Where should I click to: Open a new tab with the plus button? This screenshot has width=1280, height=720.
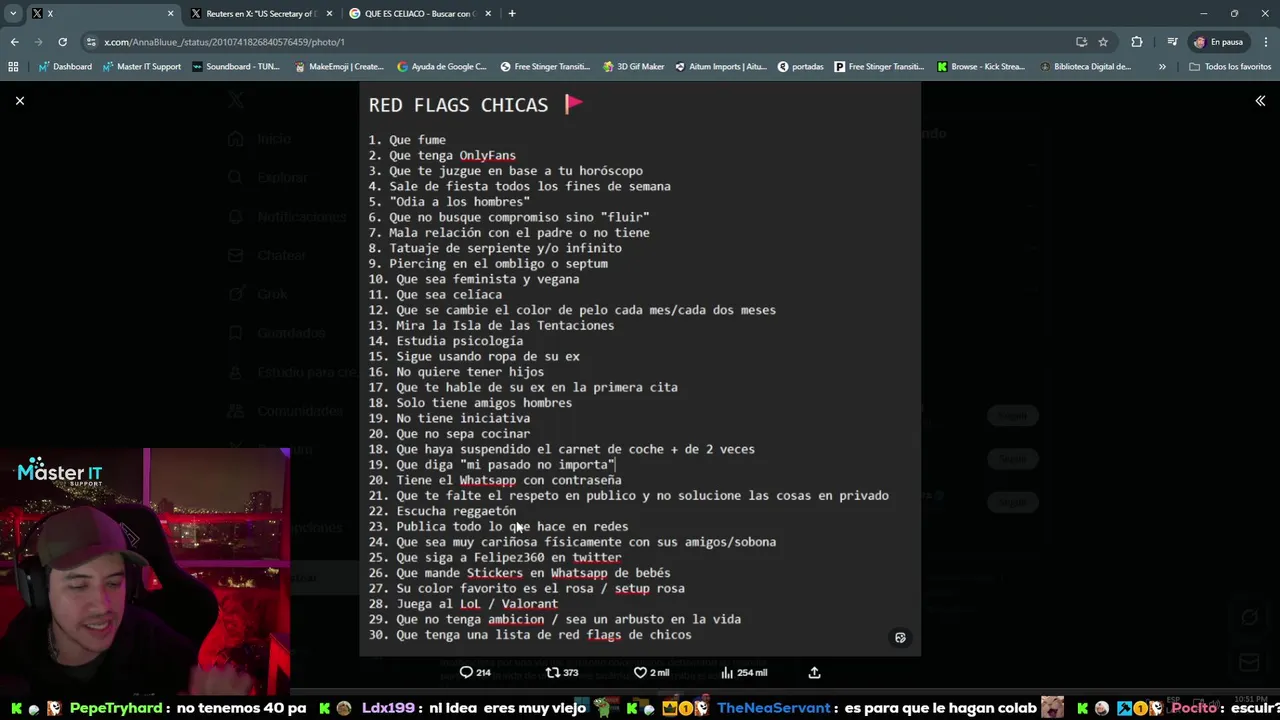pos(512,14)
